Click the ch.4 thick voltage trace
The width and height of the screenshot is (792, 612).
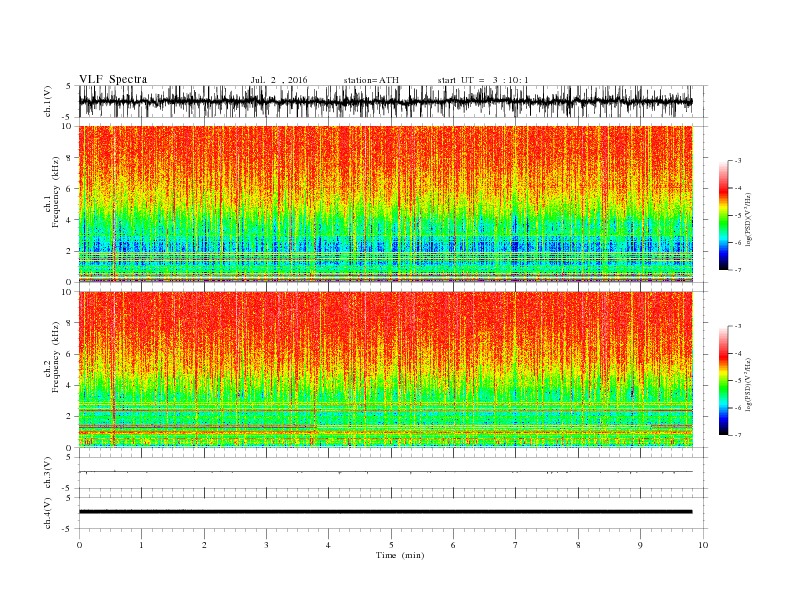click(x=386, y=512)
